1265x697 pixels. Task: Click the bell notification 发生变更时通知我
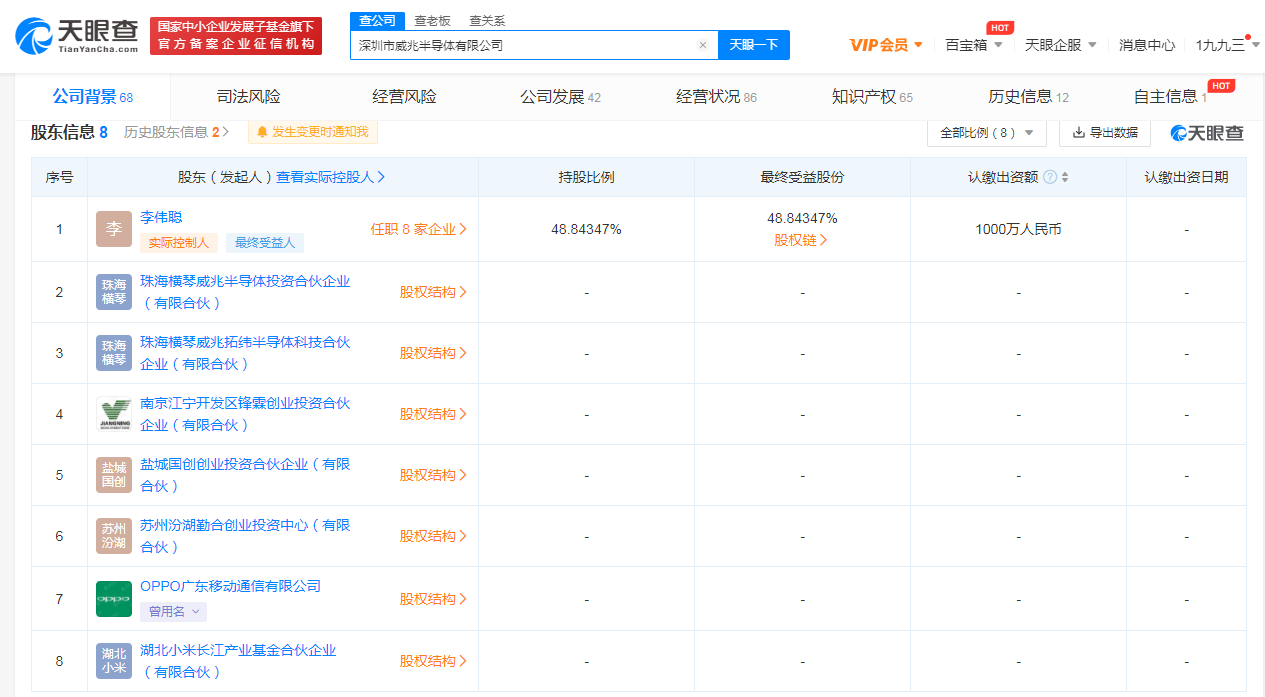pos(313,132)
